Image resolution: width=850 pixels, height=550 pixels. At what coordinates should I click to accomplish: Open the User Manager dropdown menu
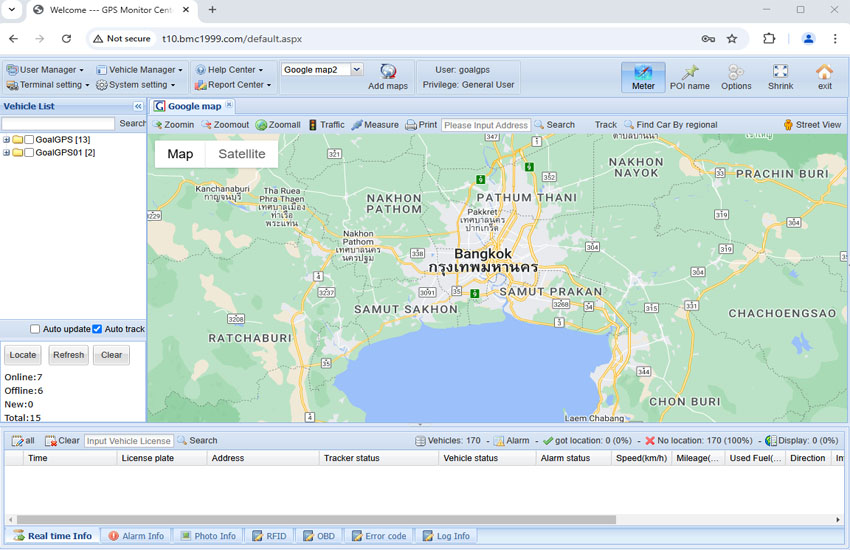pyautogui.click(x=46, y=70)
